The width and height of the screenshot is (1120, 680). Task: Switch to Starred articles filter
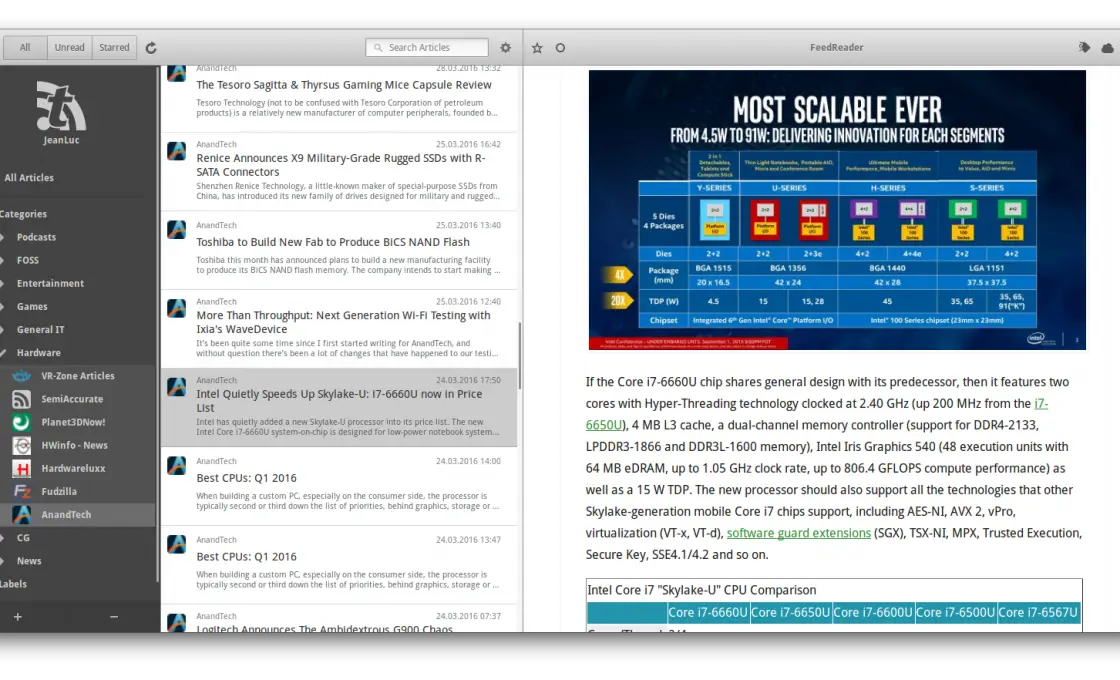(x=114, y=48)
